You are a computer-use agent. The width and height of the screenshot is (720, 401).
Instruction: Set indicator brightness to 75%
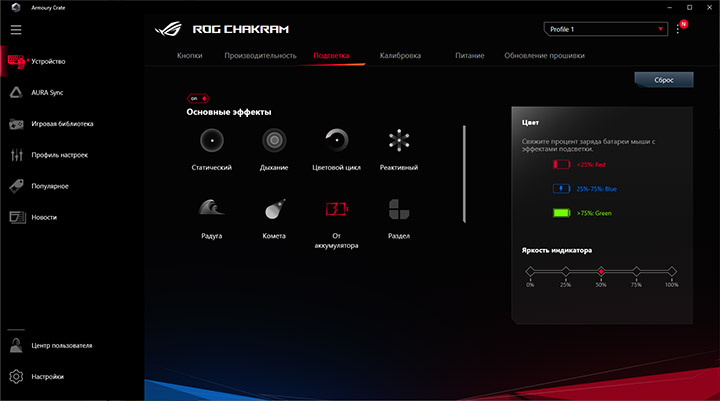coord(636,271)
